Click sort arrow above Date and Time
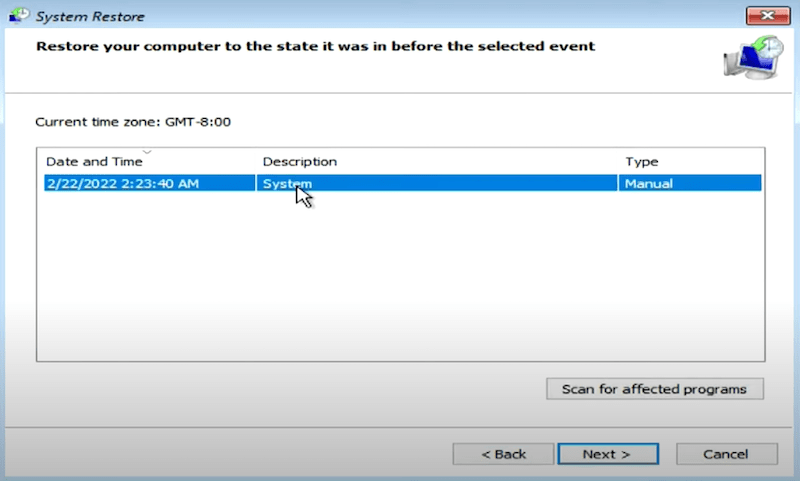 tap(148, 152)
